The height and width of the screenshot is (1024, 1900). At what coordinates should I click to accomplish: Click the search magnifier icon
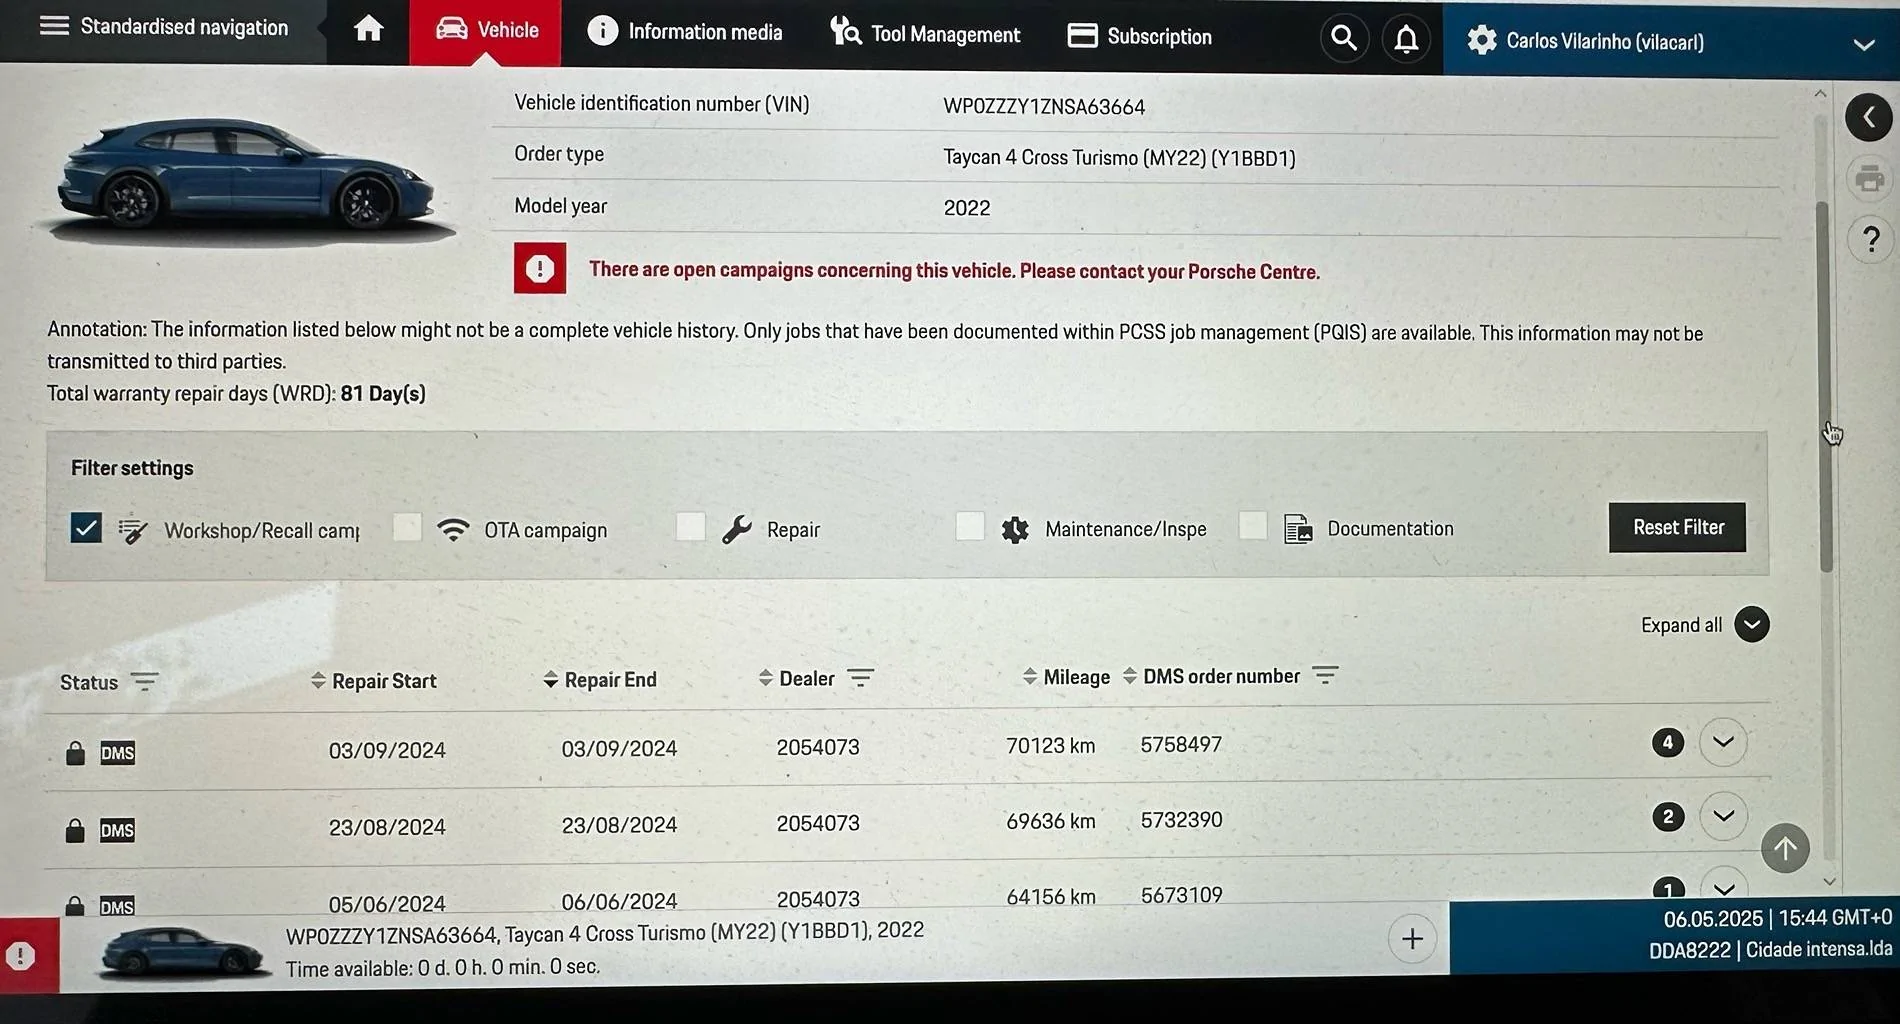1344,39
